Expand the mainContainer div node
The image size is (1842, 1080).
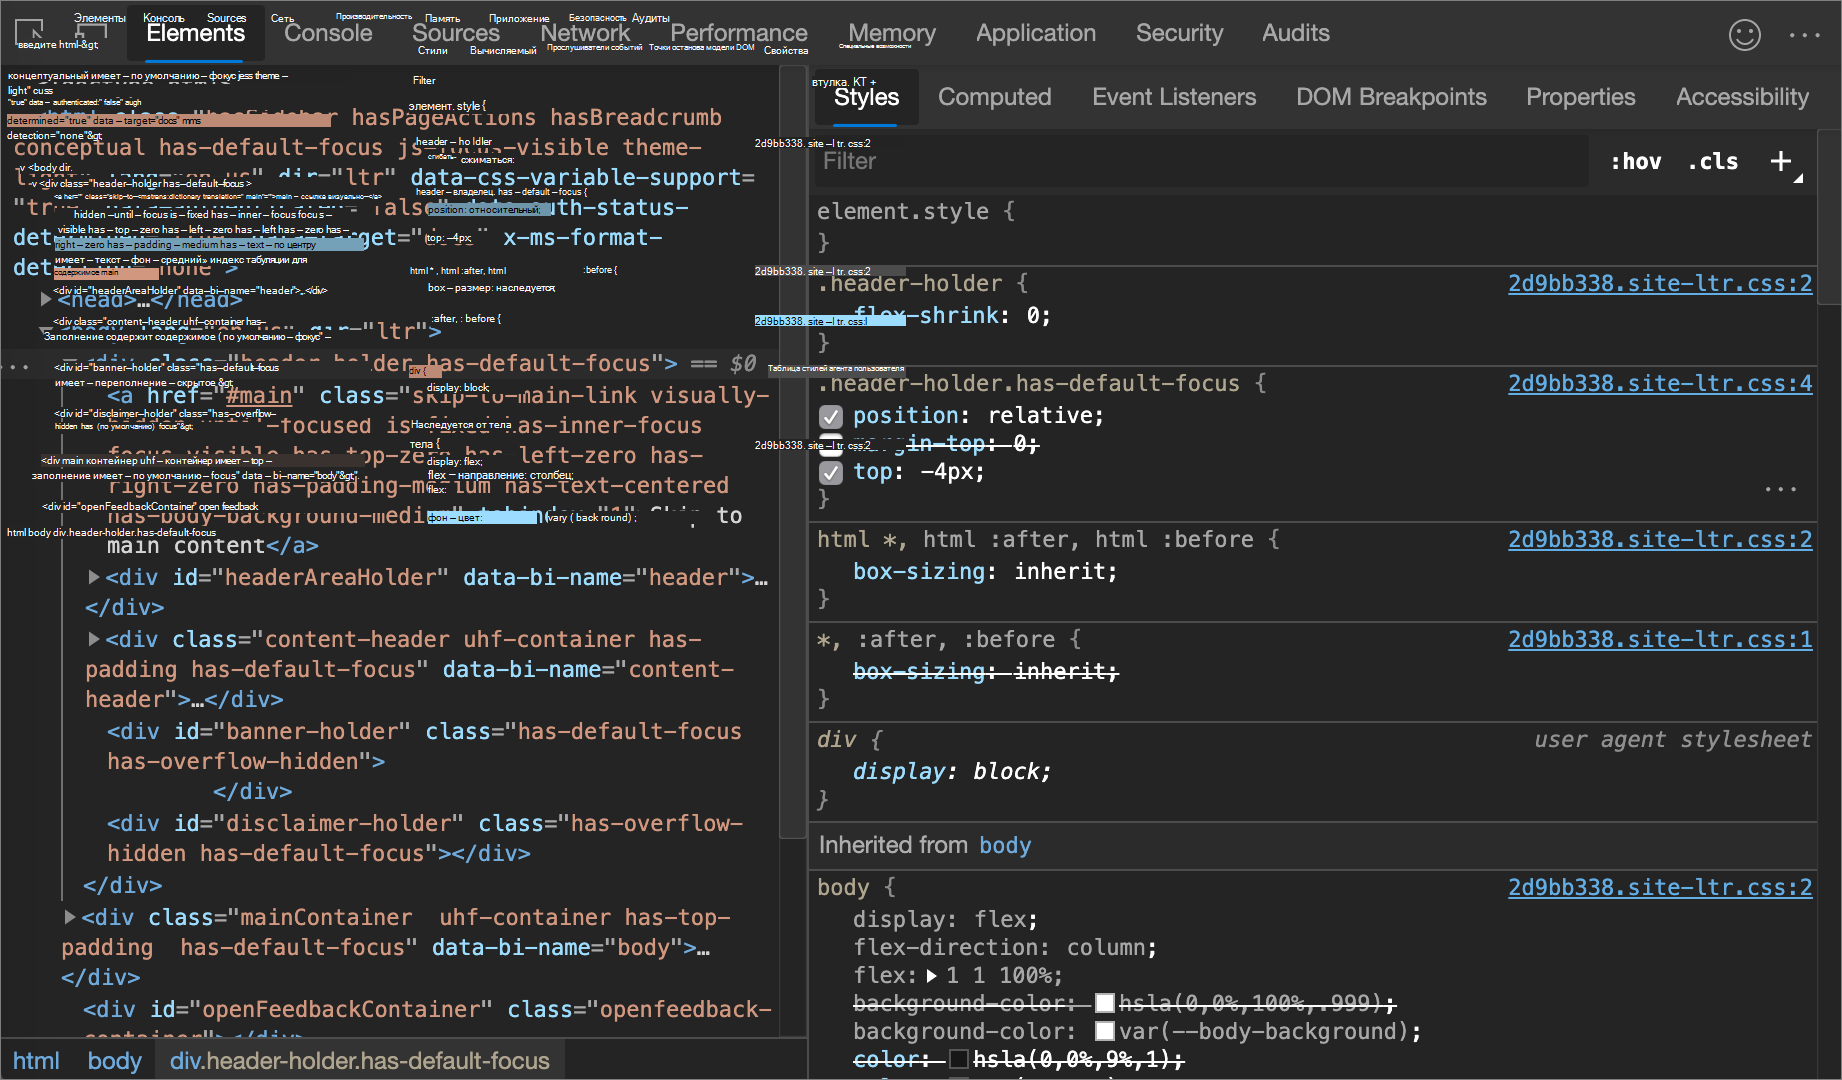pyautogui.click(x=70, y=917)
